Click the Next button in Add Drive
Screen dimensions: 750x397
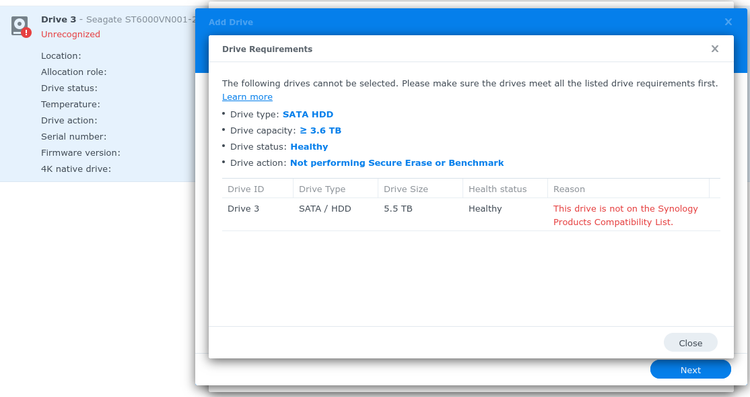[x=690, y=370]
